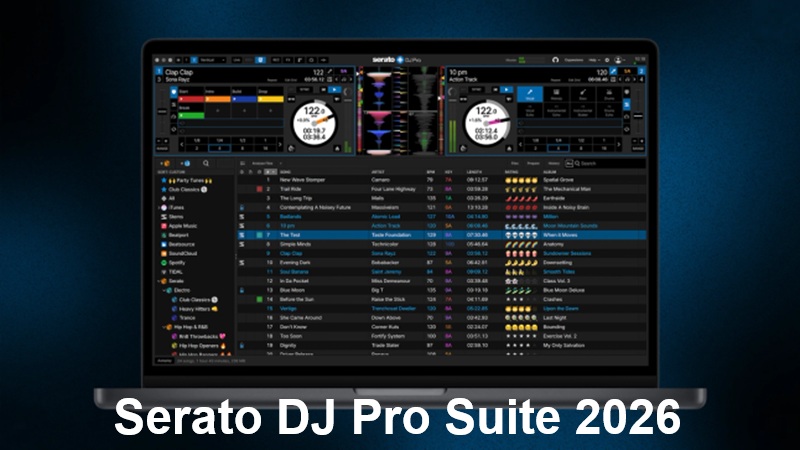Open the Expansions menu
800x450 pixels.
click(x=574, y=60)
